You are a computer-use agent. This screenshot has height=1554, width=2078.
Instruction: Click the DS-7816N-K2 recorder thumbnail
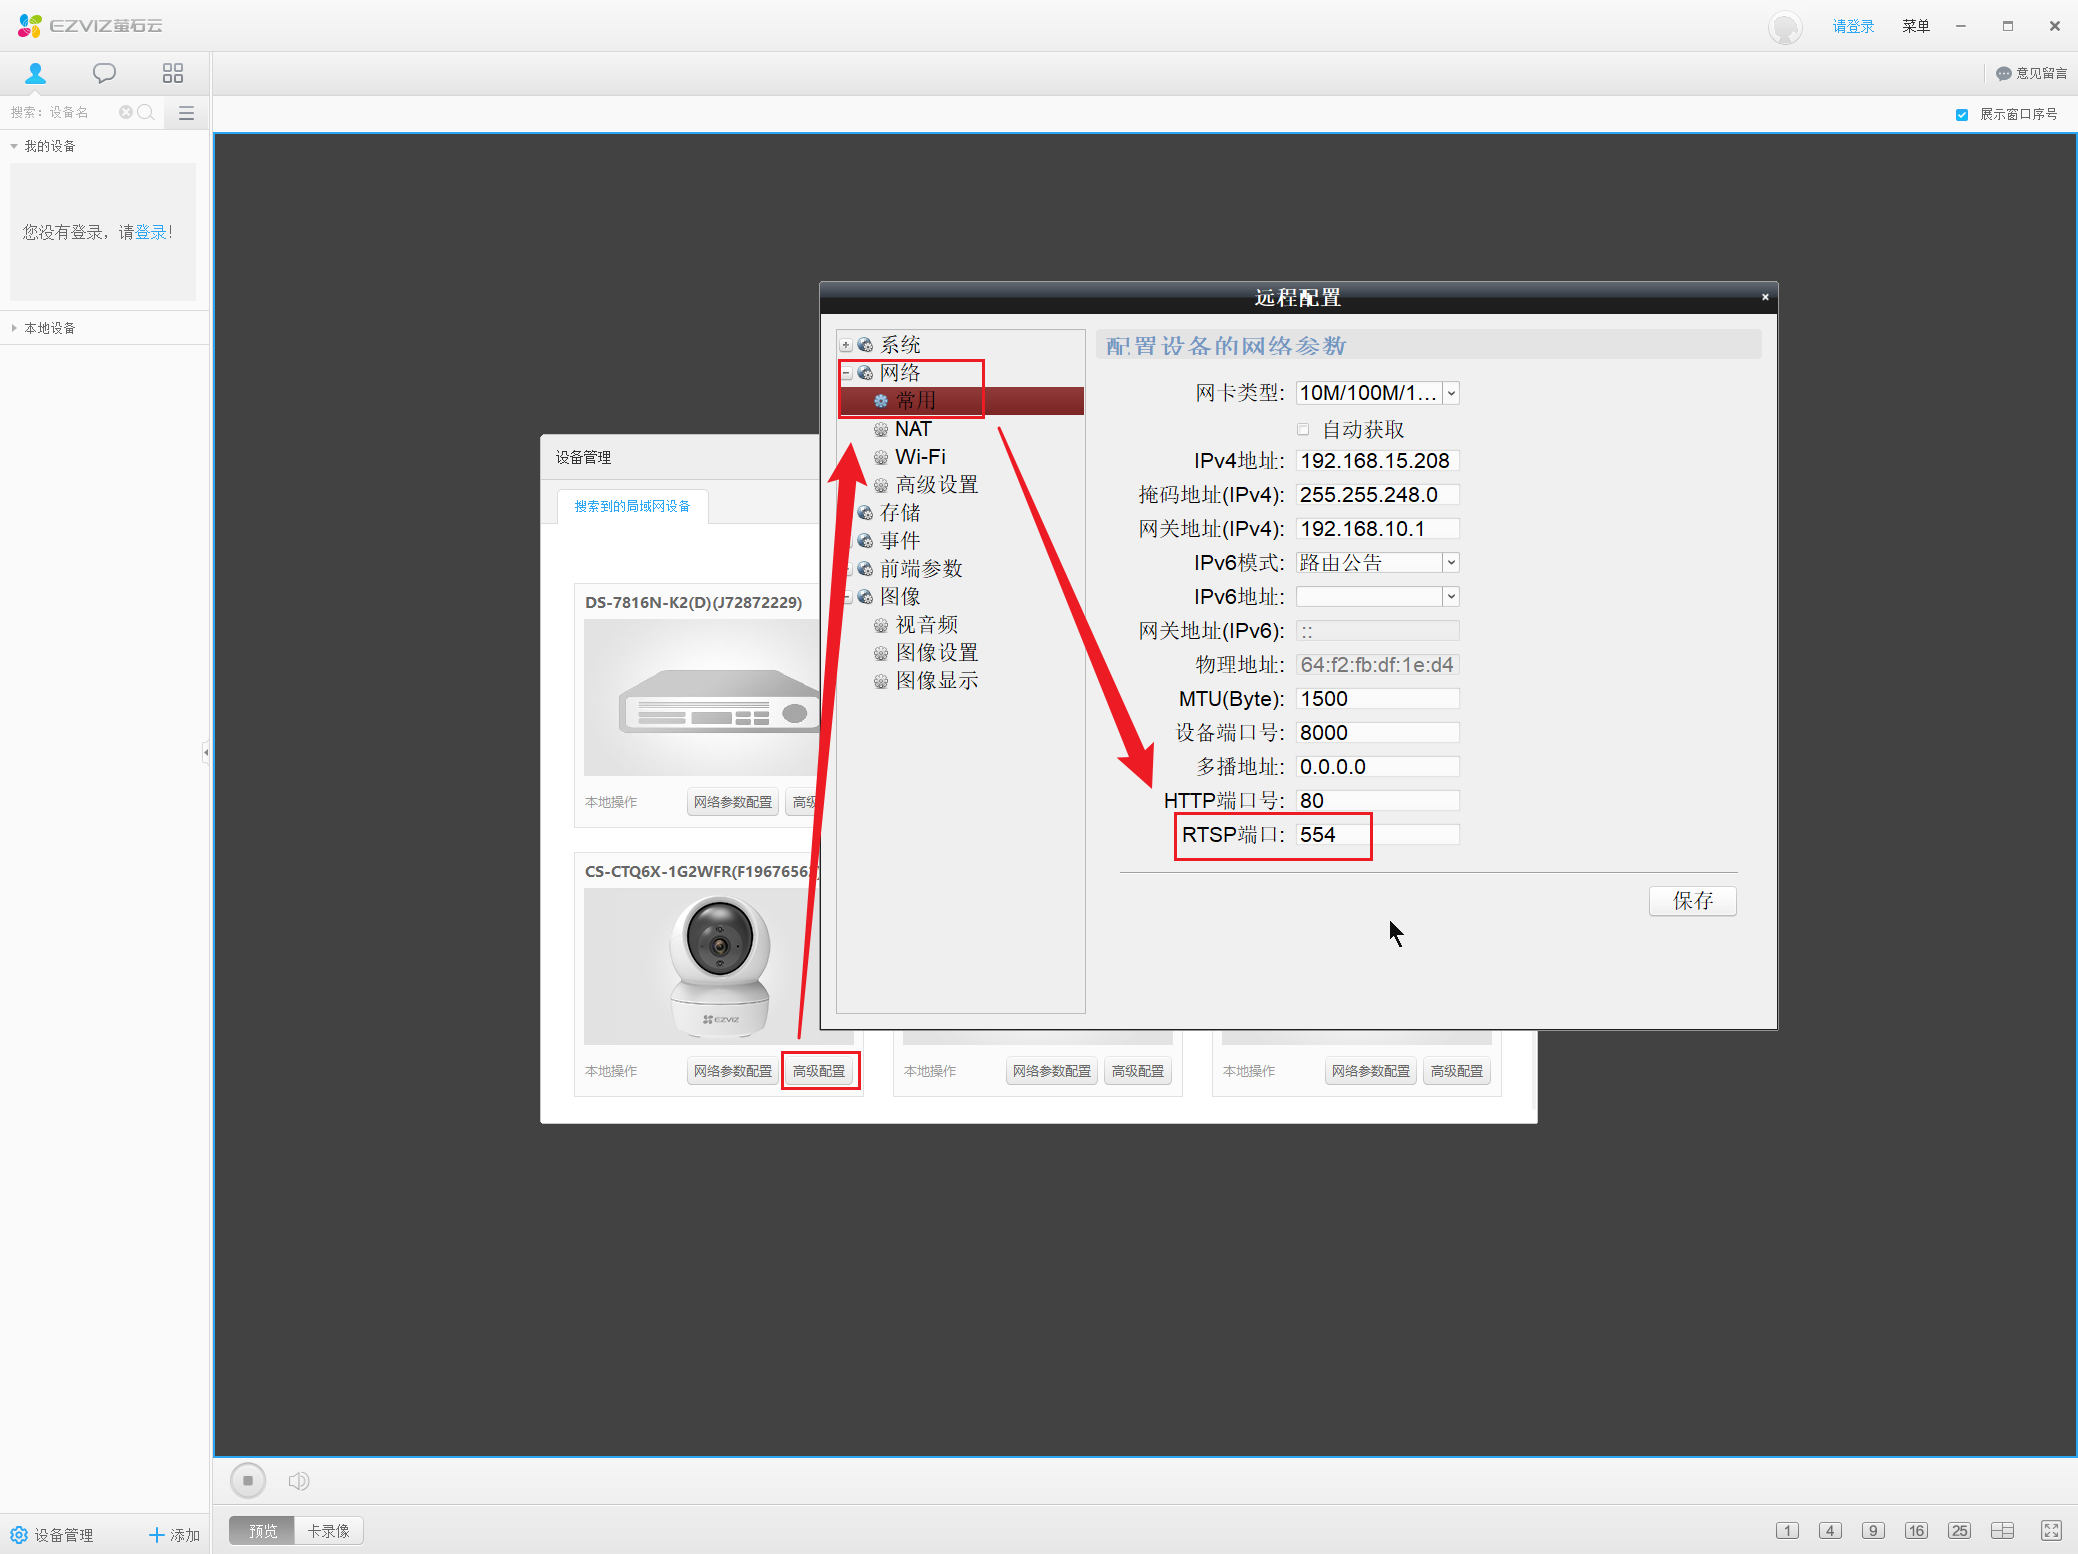click(x=702, y=697)
